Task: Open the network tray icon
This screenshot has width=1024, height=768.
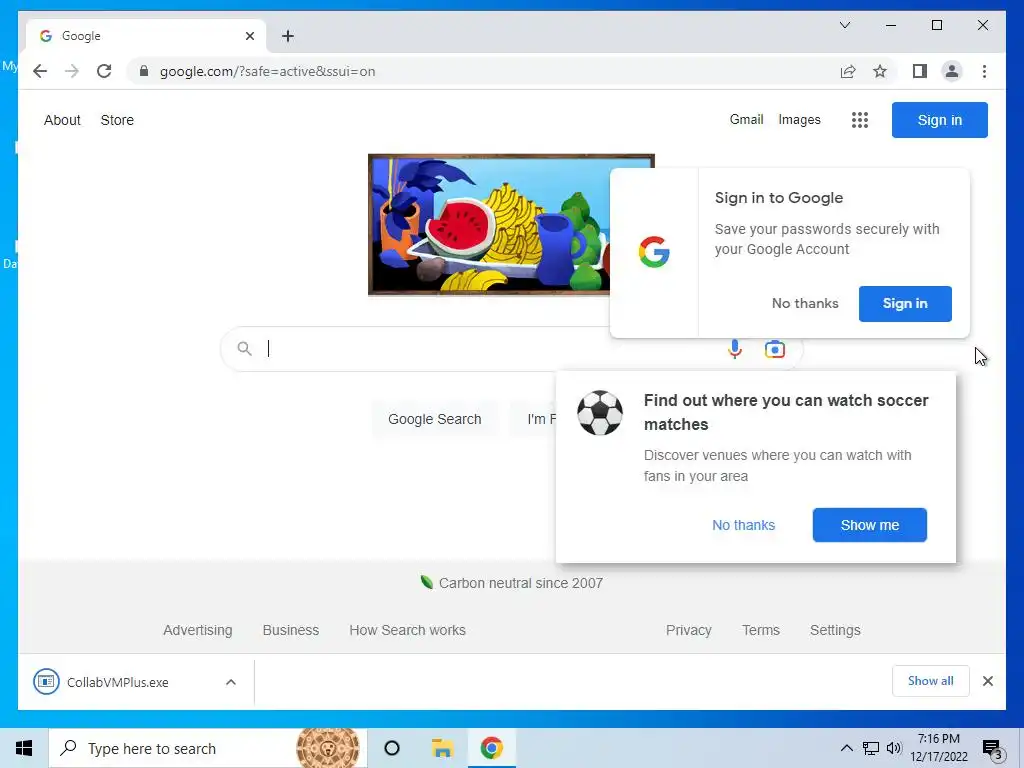Action: 871,748
